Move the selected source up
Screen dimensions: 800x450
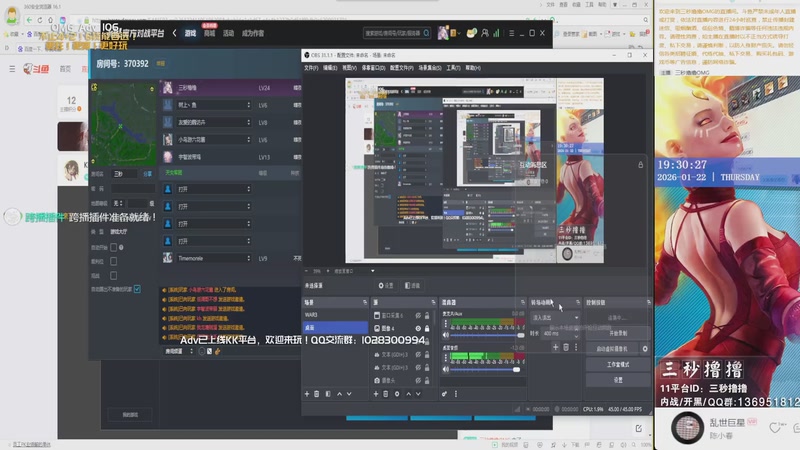(x=409, y=394)
